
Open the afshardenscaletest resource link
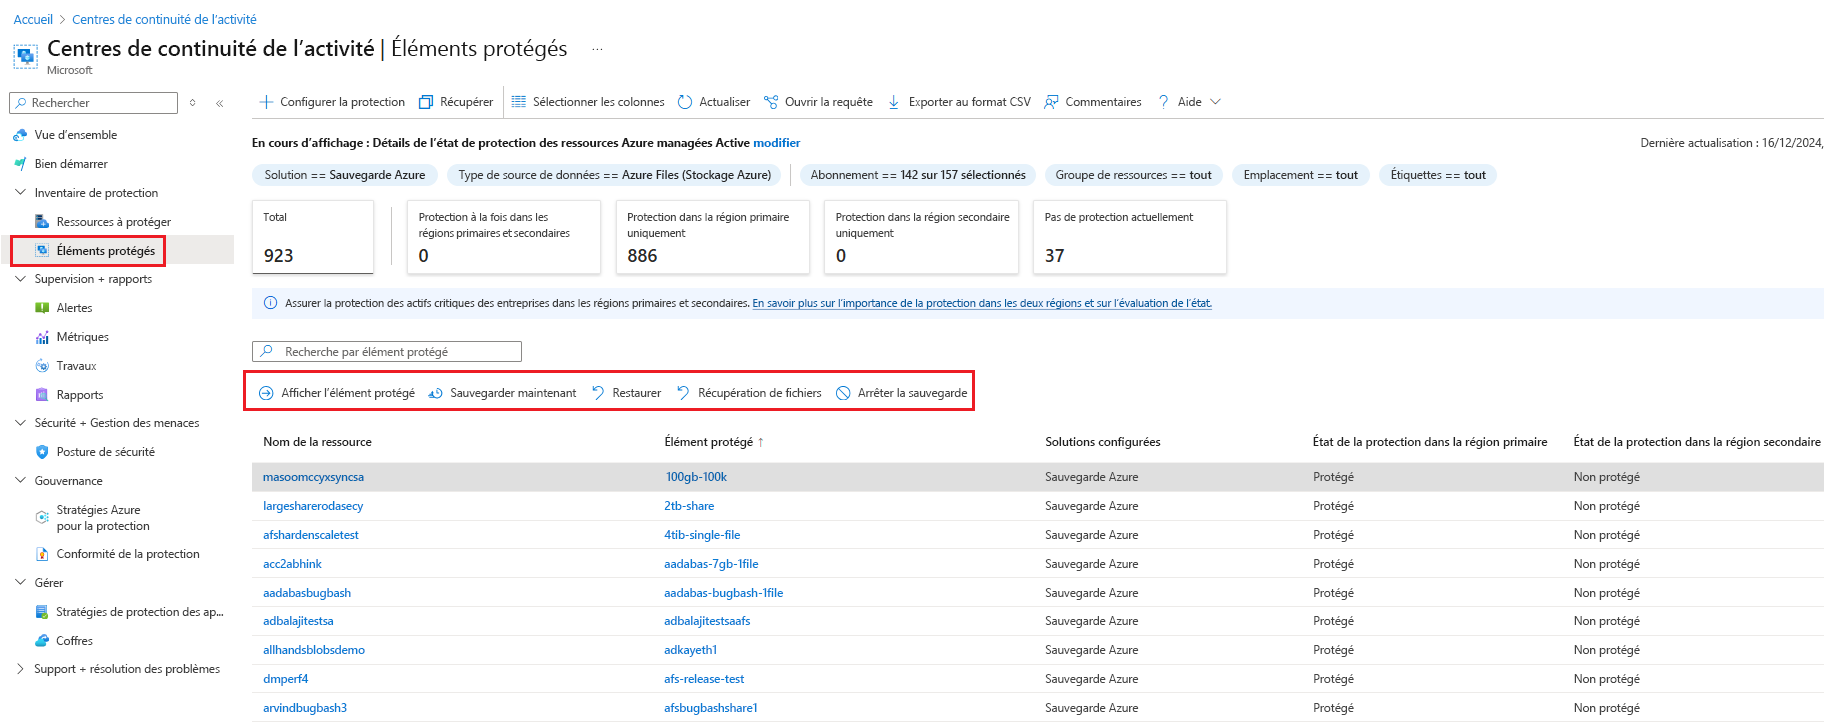[x=310, y=535]
